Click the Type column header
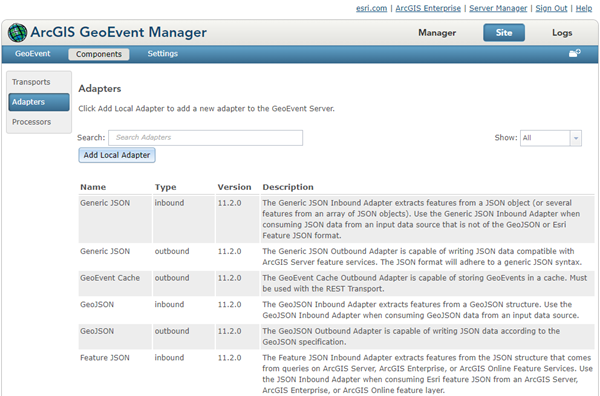Viewport: 600px width, 396px height. tap(165, 187)
